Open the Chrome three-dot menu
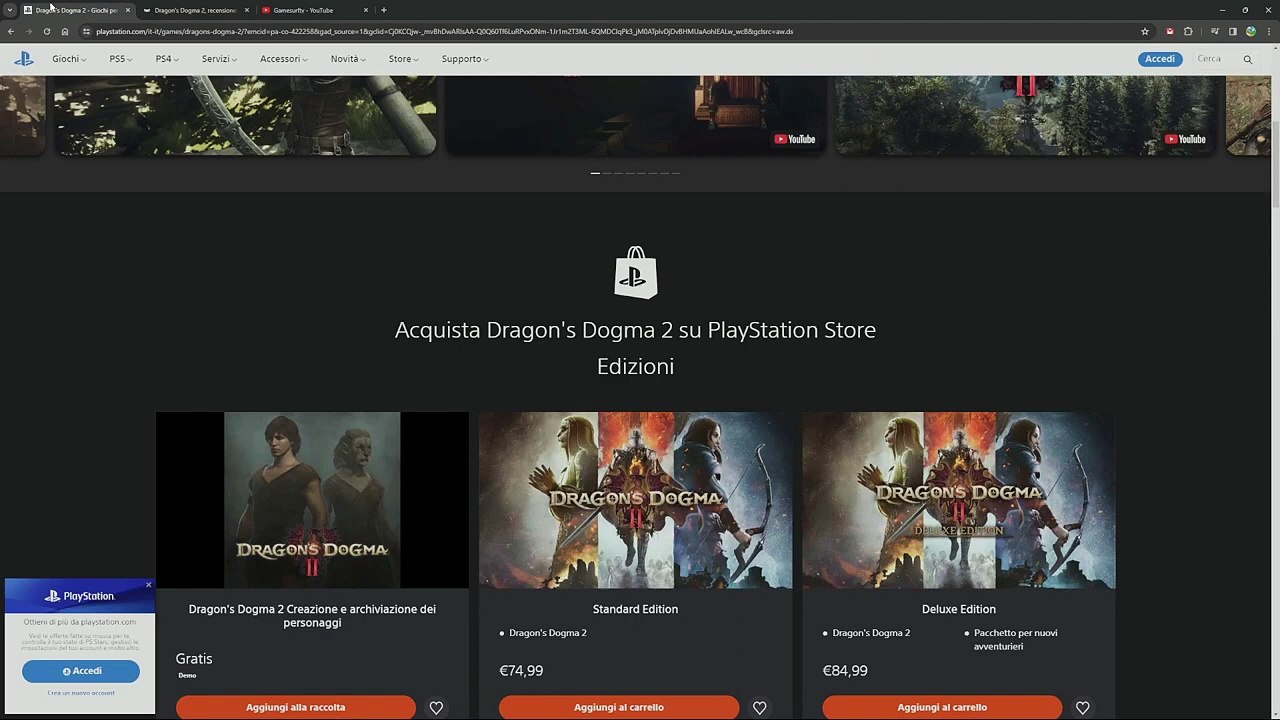Screen dimensions: 1280x720 click(x=1268, y=31)
